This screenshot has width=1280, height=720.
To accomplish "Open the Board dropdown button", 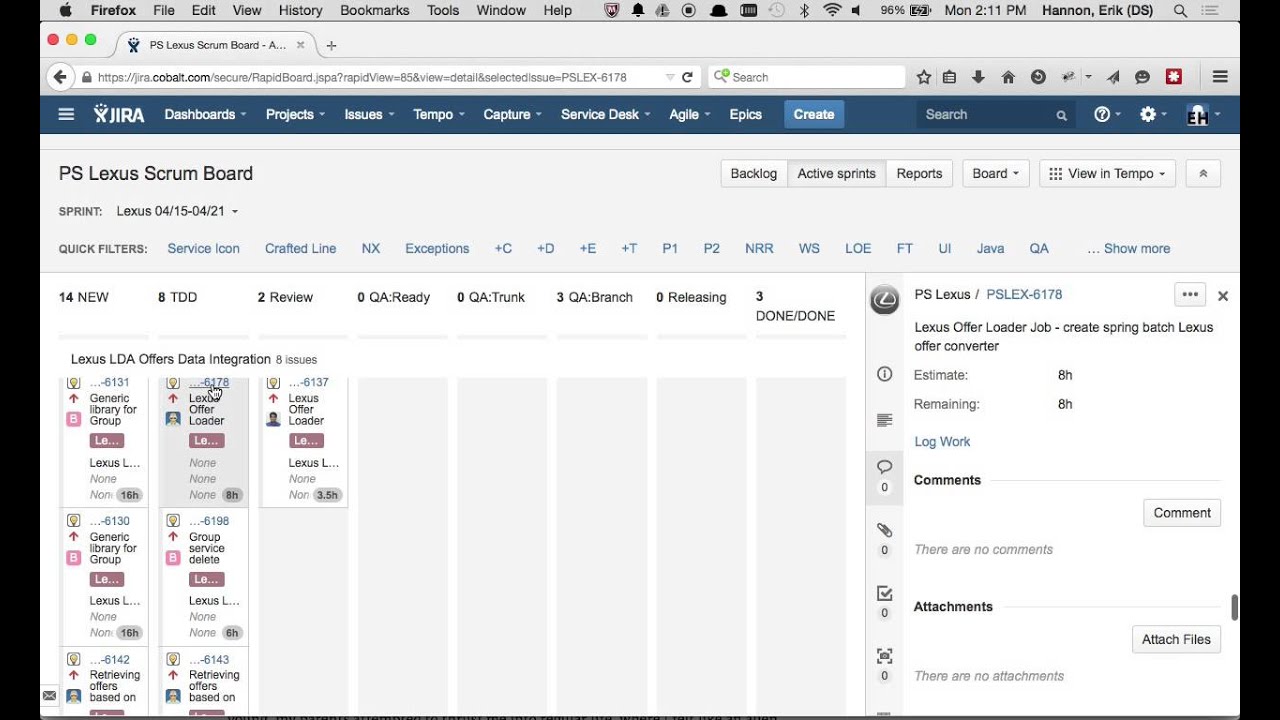I will [x=995, y=173].
